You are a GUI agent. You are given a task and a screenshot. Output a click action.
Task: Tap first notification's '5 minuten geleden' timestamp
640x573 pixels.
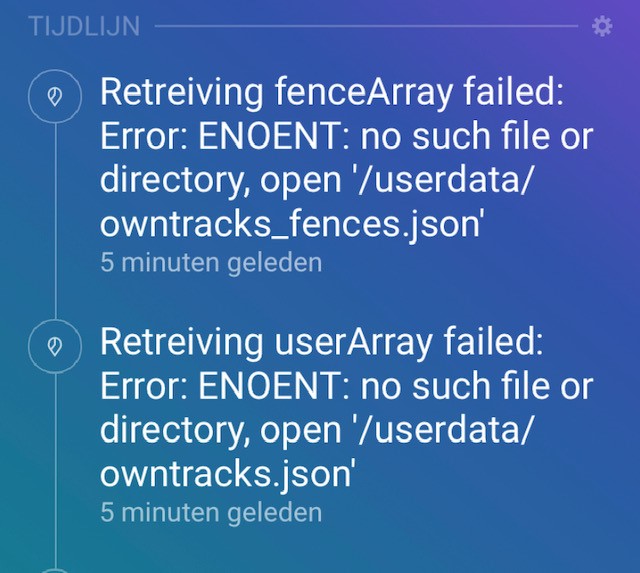click(x=211, y=262)
